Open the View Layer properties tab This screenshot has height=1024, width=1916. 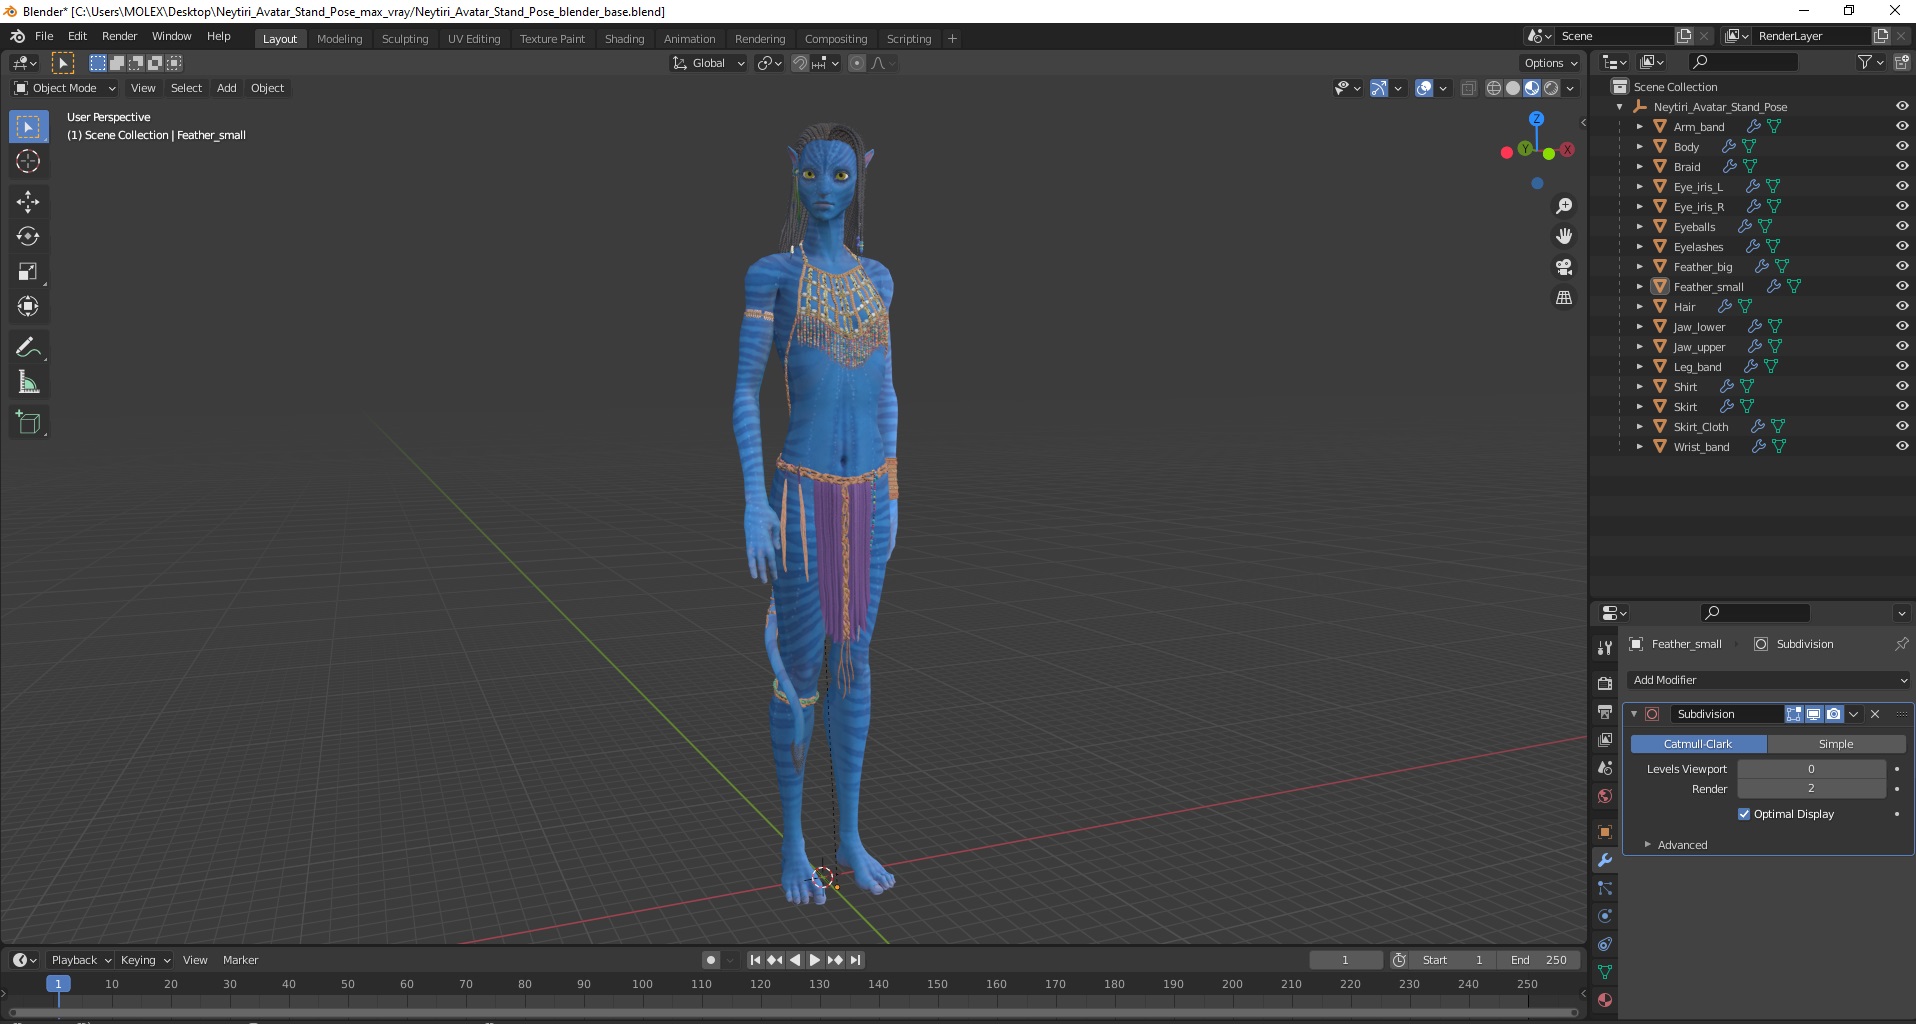click(1605, 740)
